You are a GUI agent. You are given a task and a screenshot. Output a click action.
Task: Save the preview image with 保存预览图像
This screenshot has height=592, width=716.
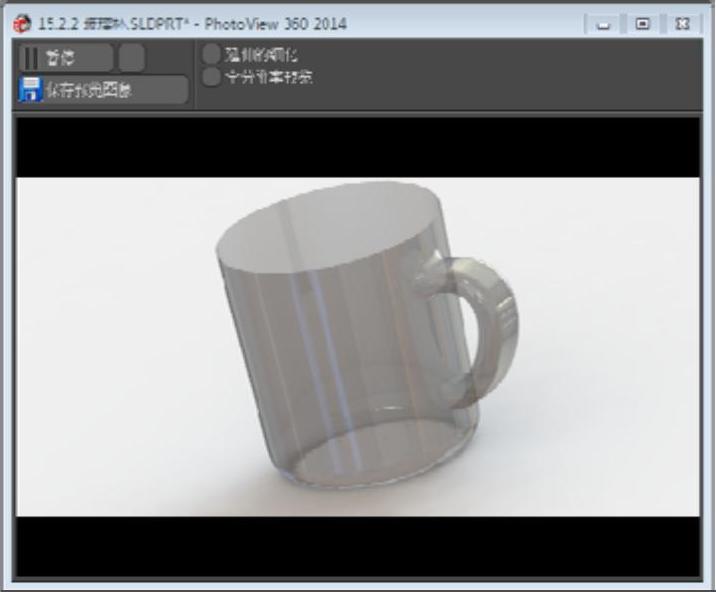point(104,90)
